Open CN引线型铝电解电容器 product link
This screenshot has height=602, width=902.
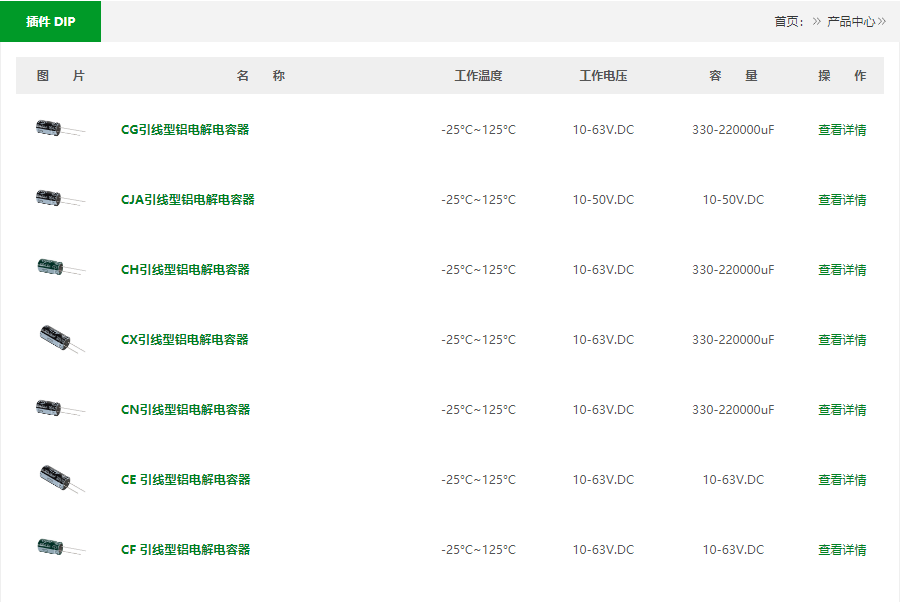185,410
